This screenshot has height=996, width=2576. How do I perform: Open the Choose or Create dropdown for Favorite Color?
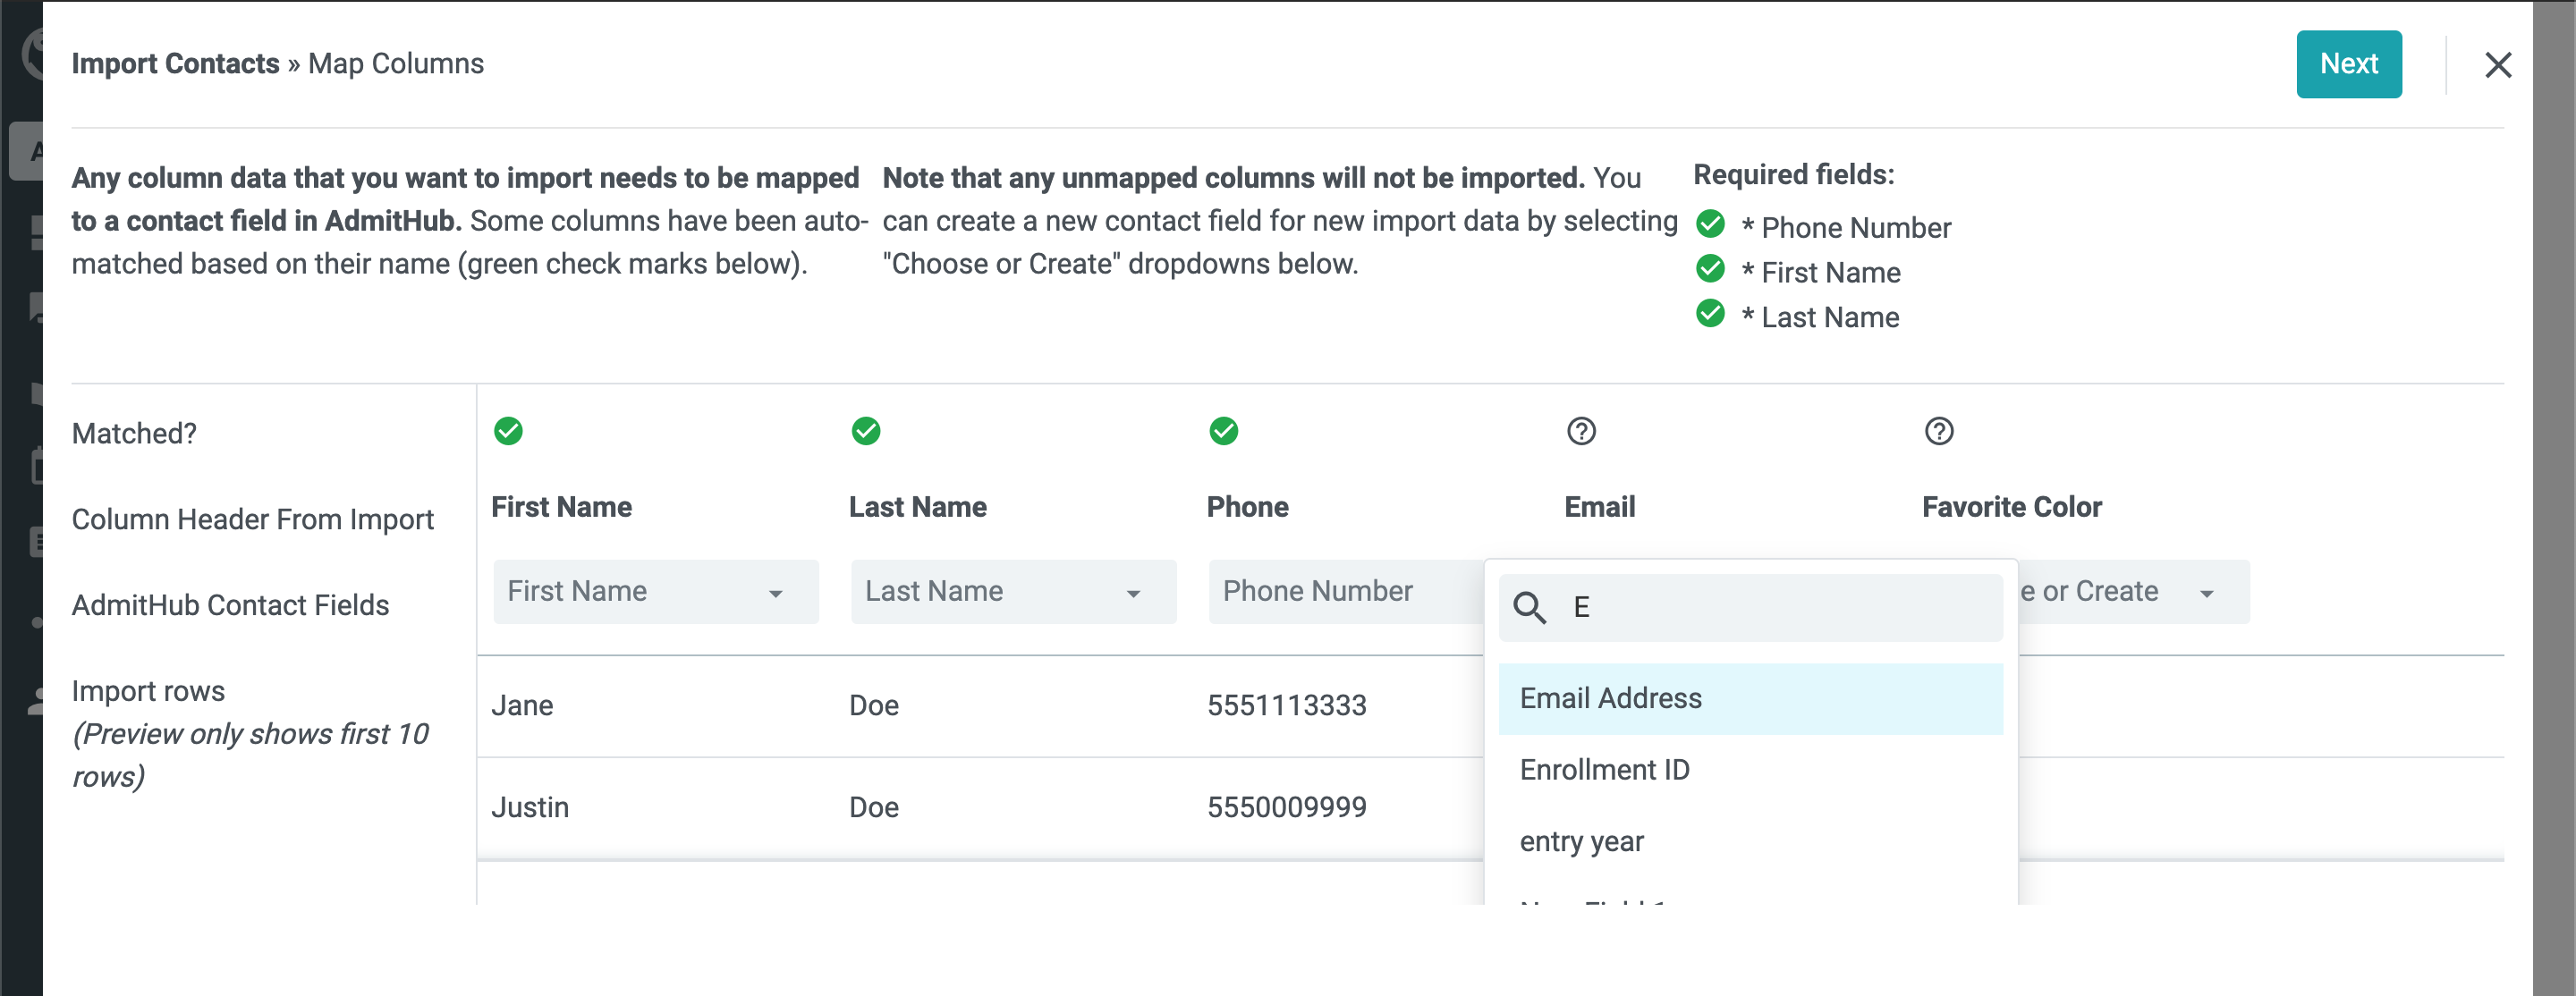pos(2133,592)
